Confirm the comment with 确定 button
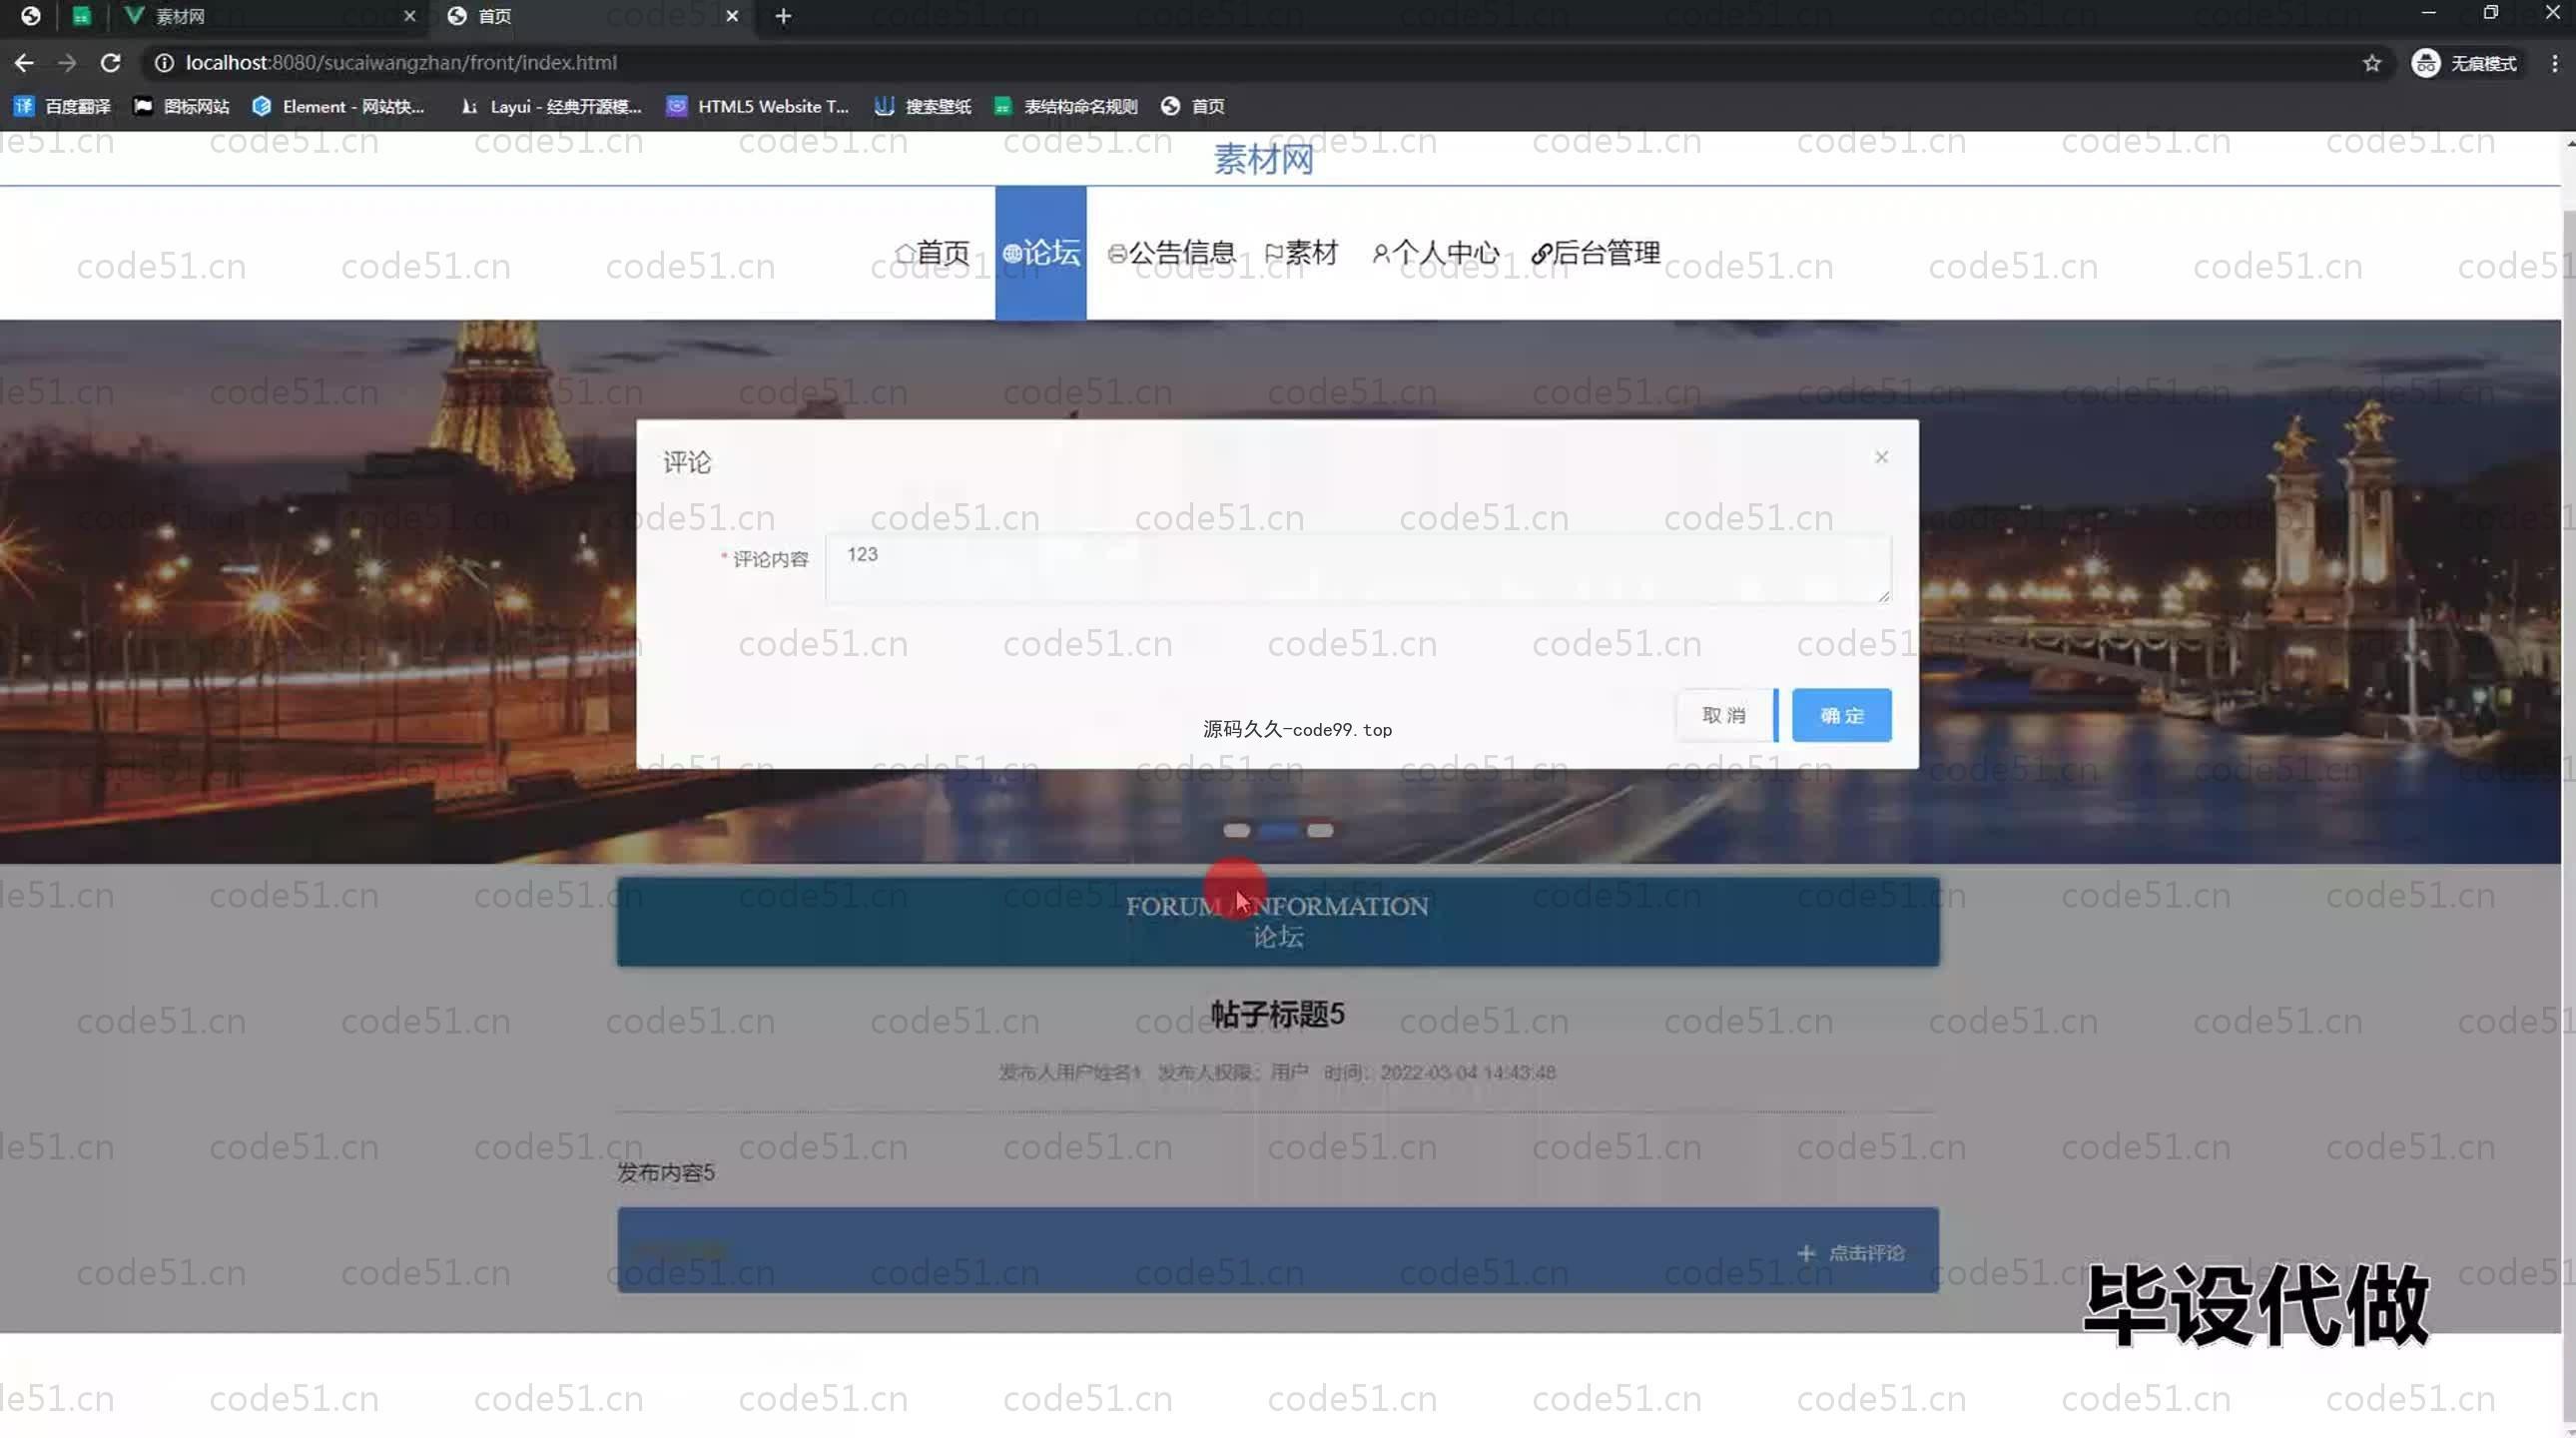 (1841, 715)
